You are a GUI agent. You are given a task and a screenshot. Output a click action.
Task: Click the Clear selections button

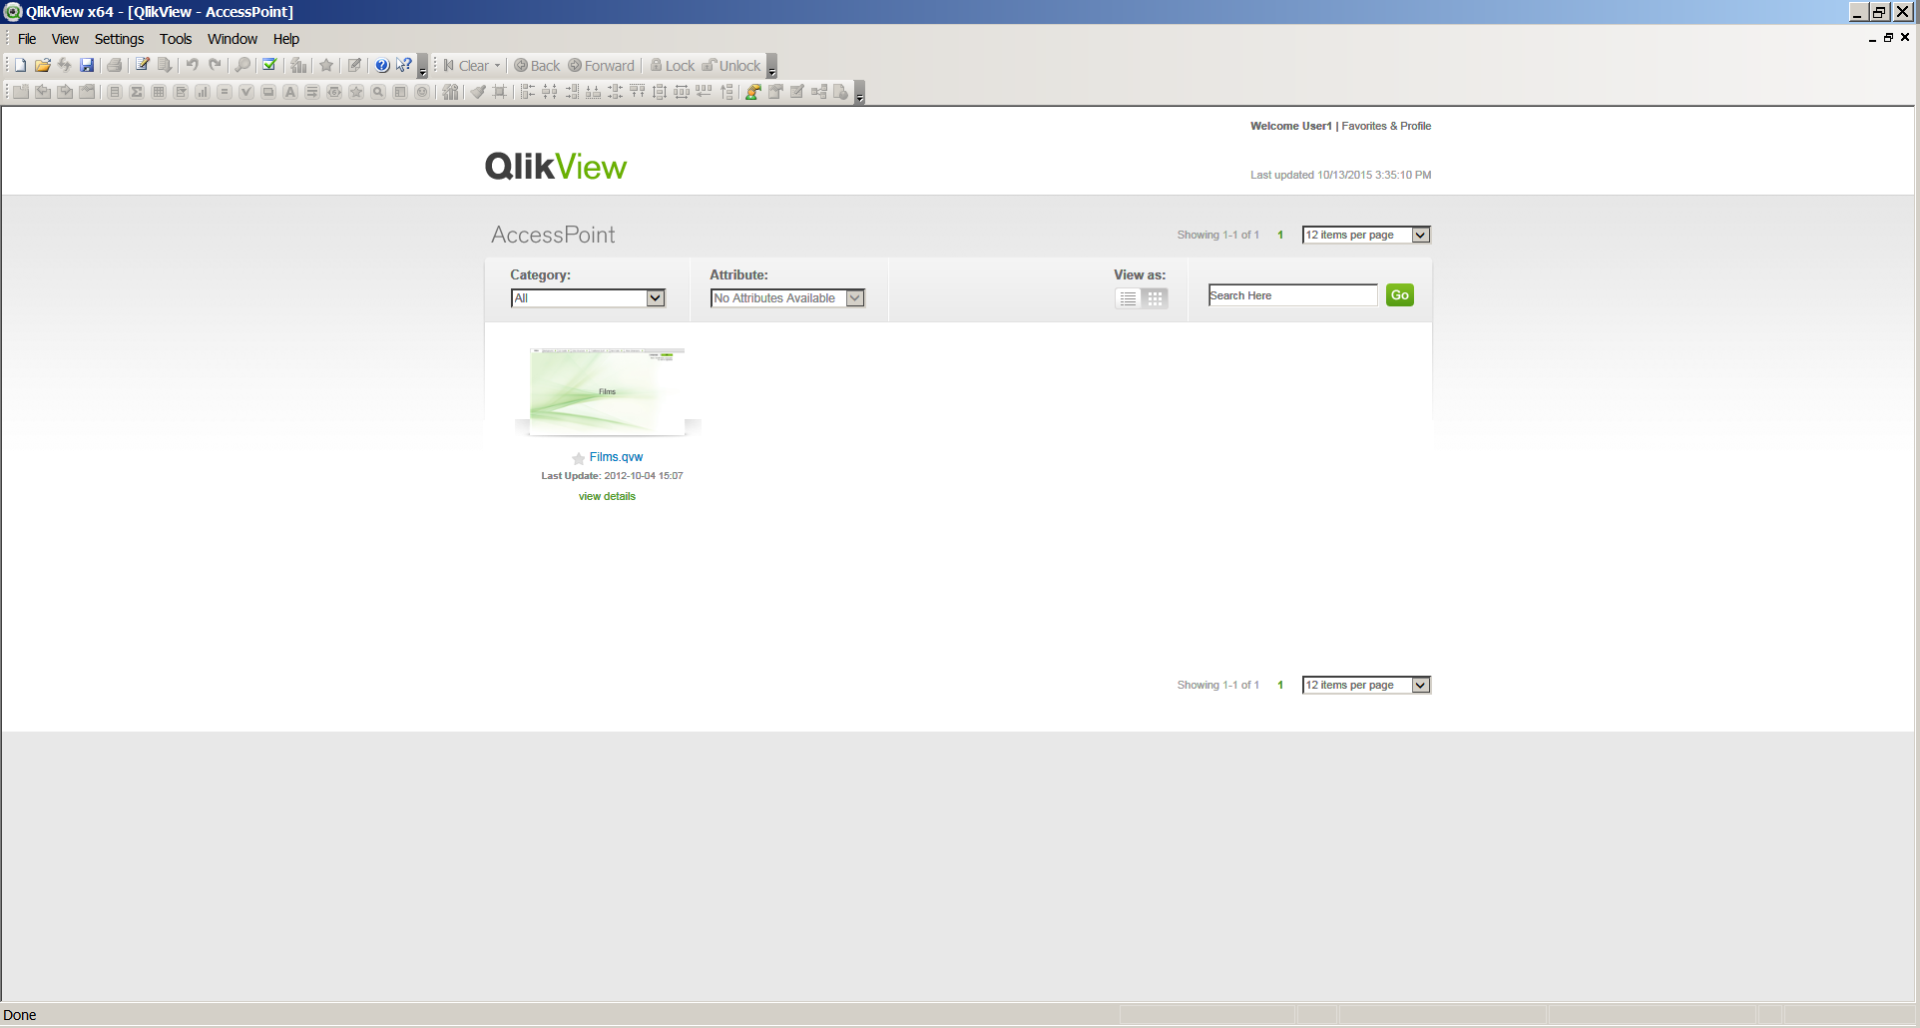click(466, 66)
